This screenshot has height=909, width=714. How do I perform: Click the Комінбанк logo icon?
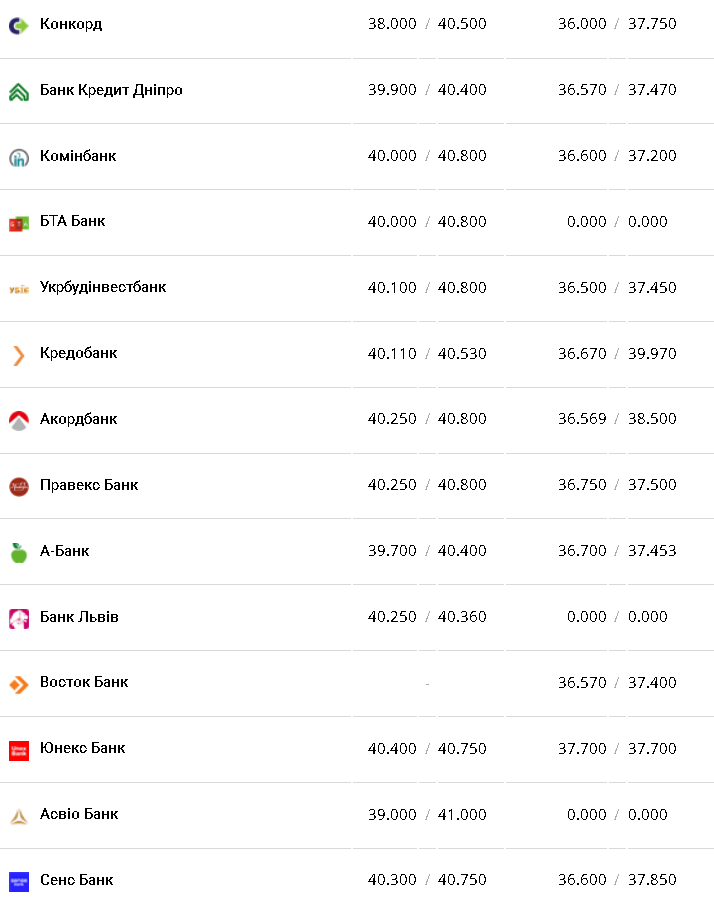click(x=18, y=157)
